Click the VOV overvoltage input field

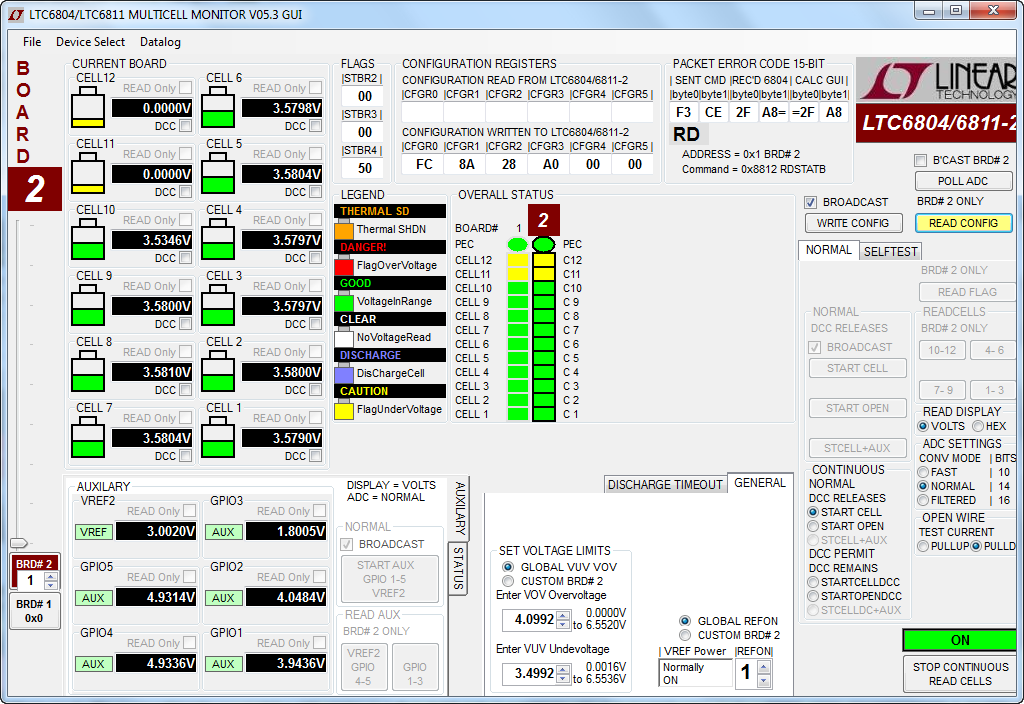[x=528, y=619]
